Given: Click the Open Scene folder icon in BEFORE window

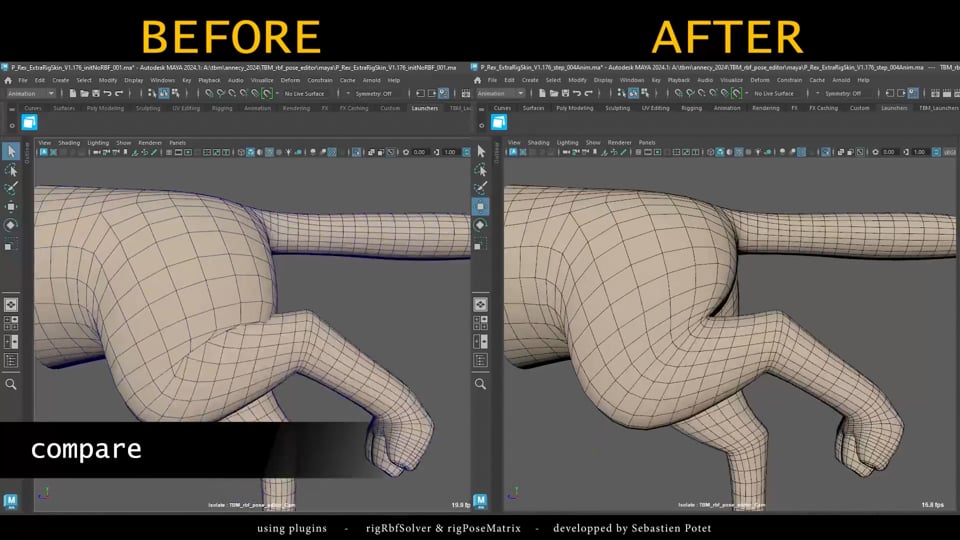Looking at the screenshot, I should [84, 94].
